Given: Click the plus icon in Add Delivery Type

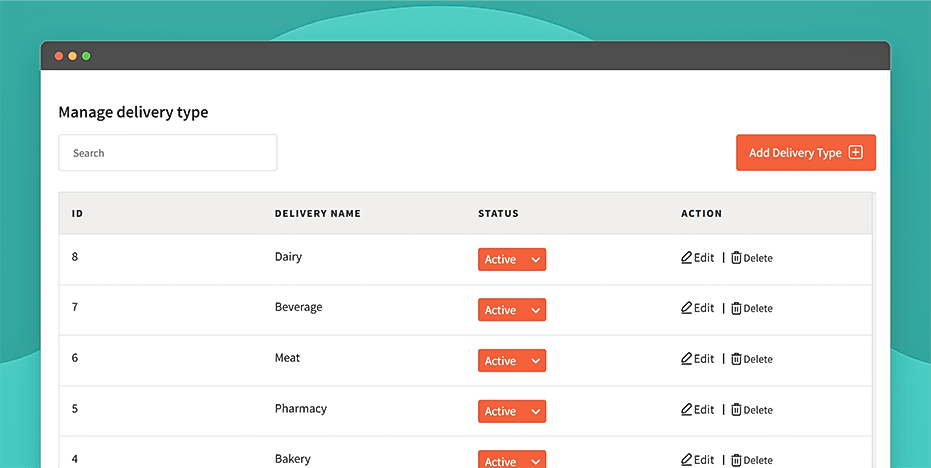Looking at the screenshot, I should tap(855, 153).
